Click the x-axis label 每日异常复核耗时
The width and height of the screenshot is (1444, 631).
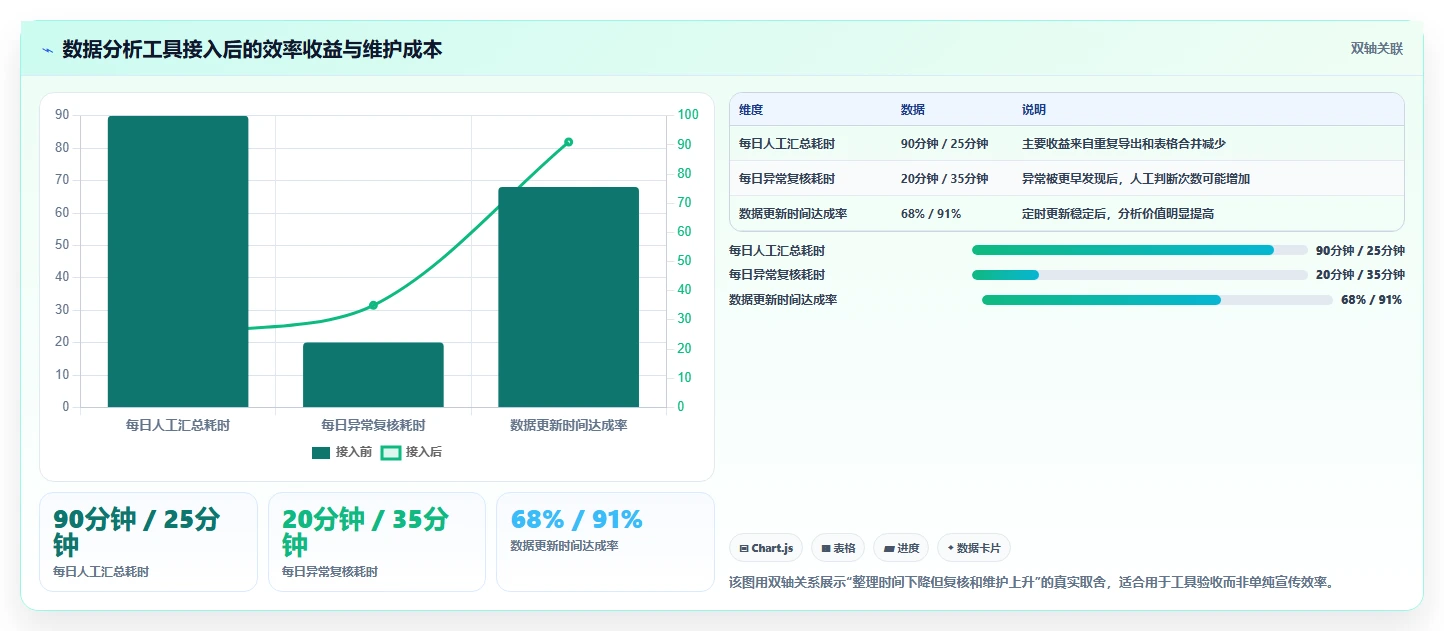[x=373, y=425]
